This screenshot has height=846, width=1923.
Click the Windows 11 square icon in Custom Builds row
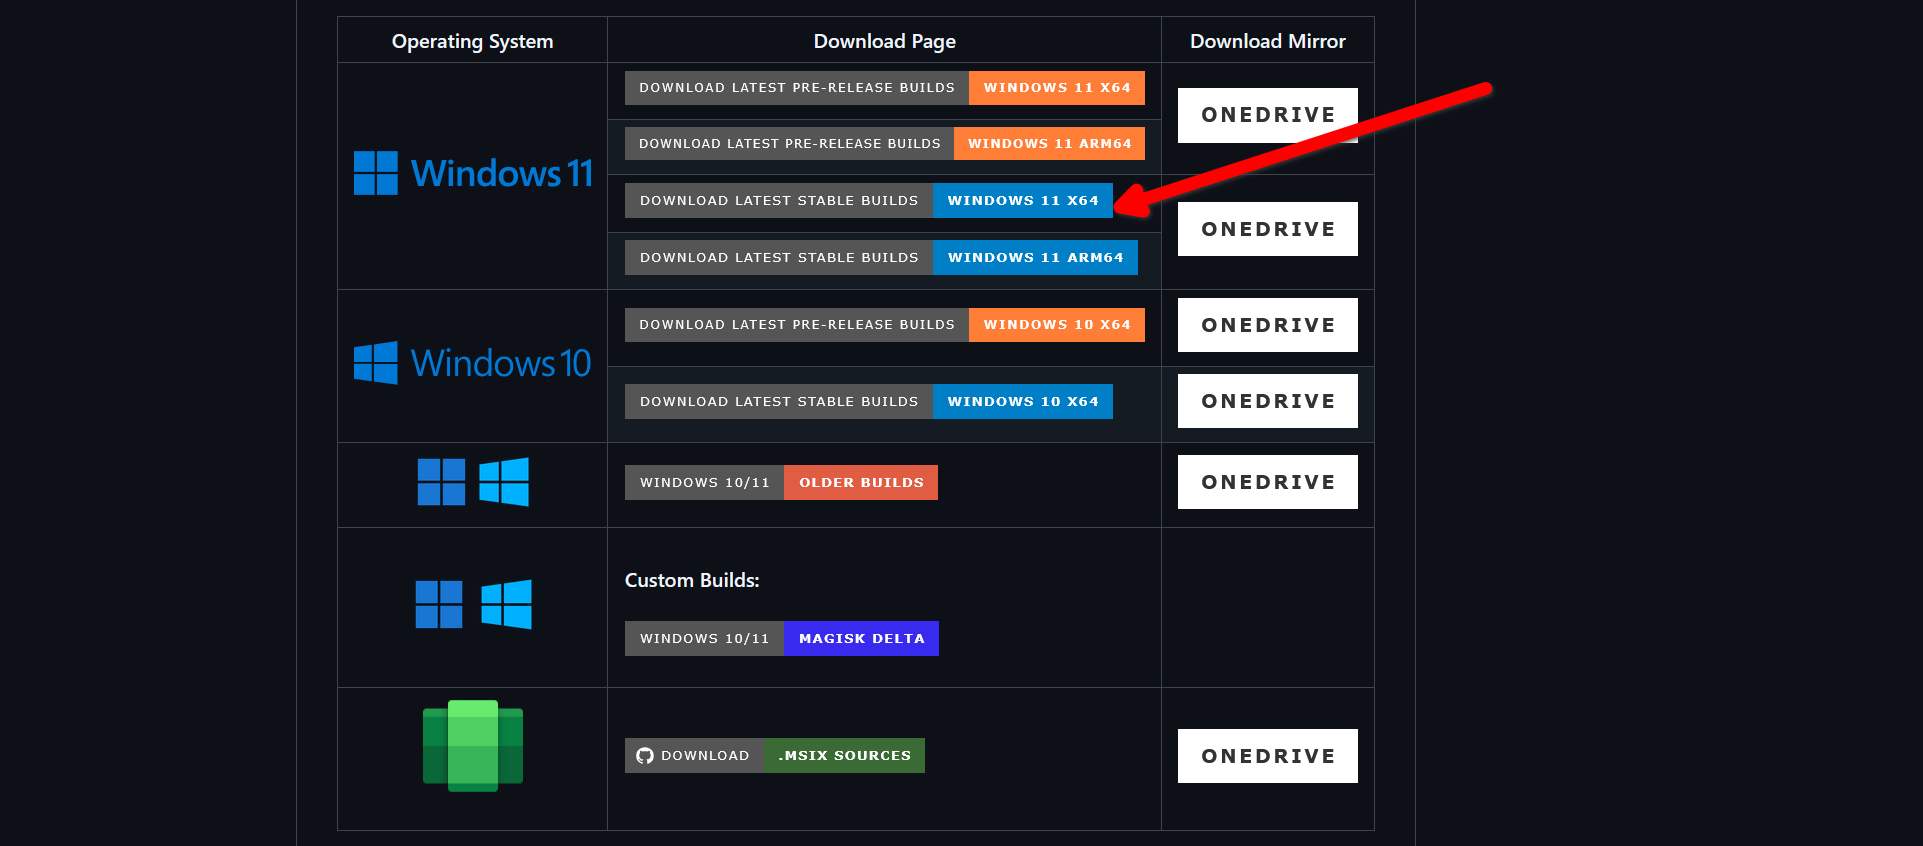[x=439, y=604]
